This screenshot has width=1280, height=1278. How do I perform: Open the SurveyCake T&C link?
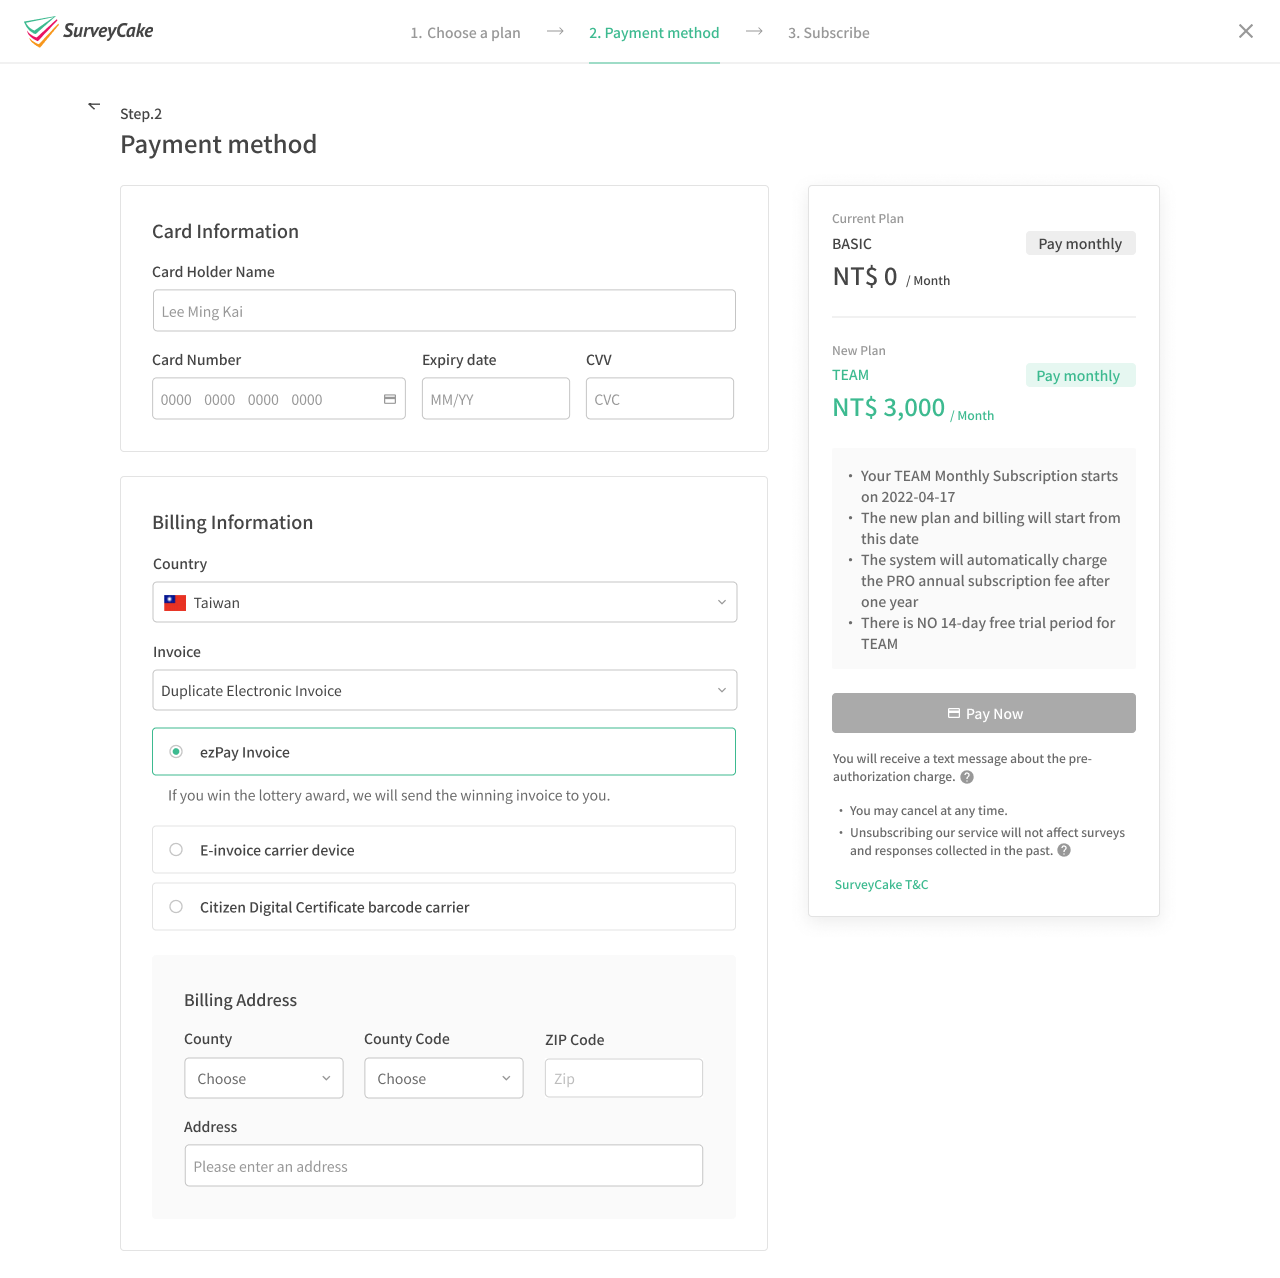click(881, 885)
